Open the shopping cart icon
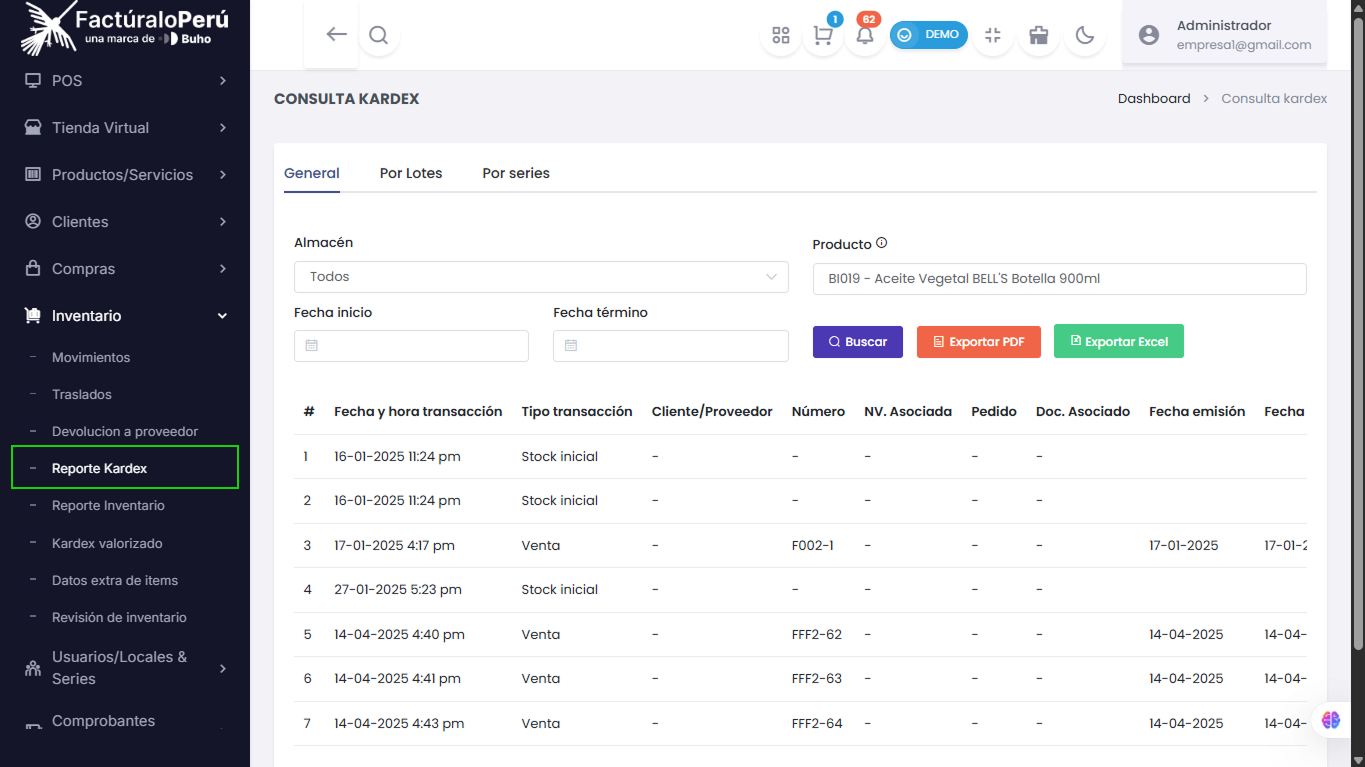Viewport: 1365px width, 767px height. point(823,35)
